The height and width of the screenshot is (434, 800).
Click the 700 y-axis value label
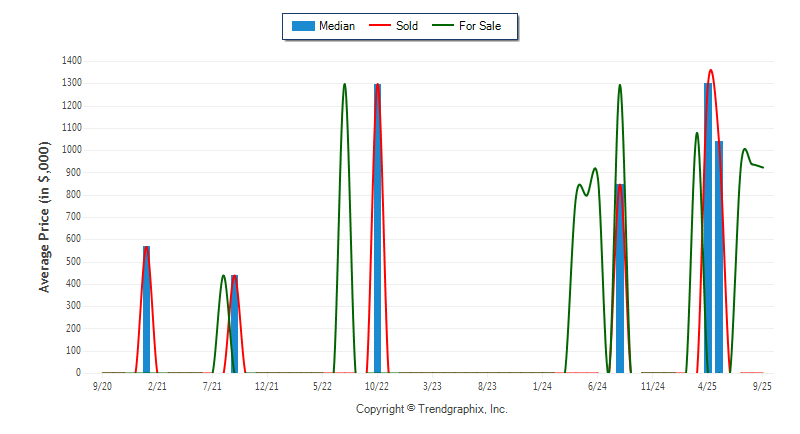(x=73, y=217)
